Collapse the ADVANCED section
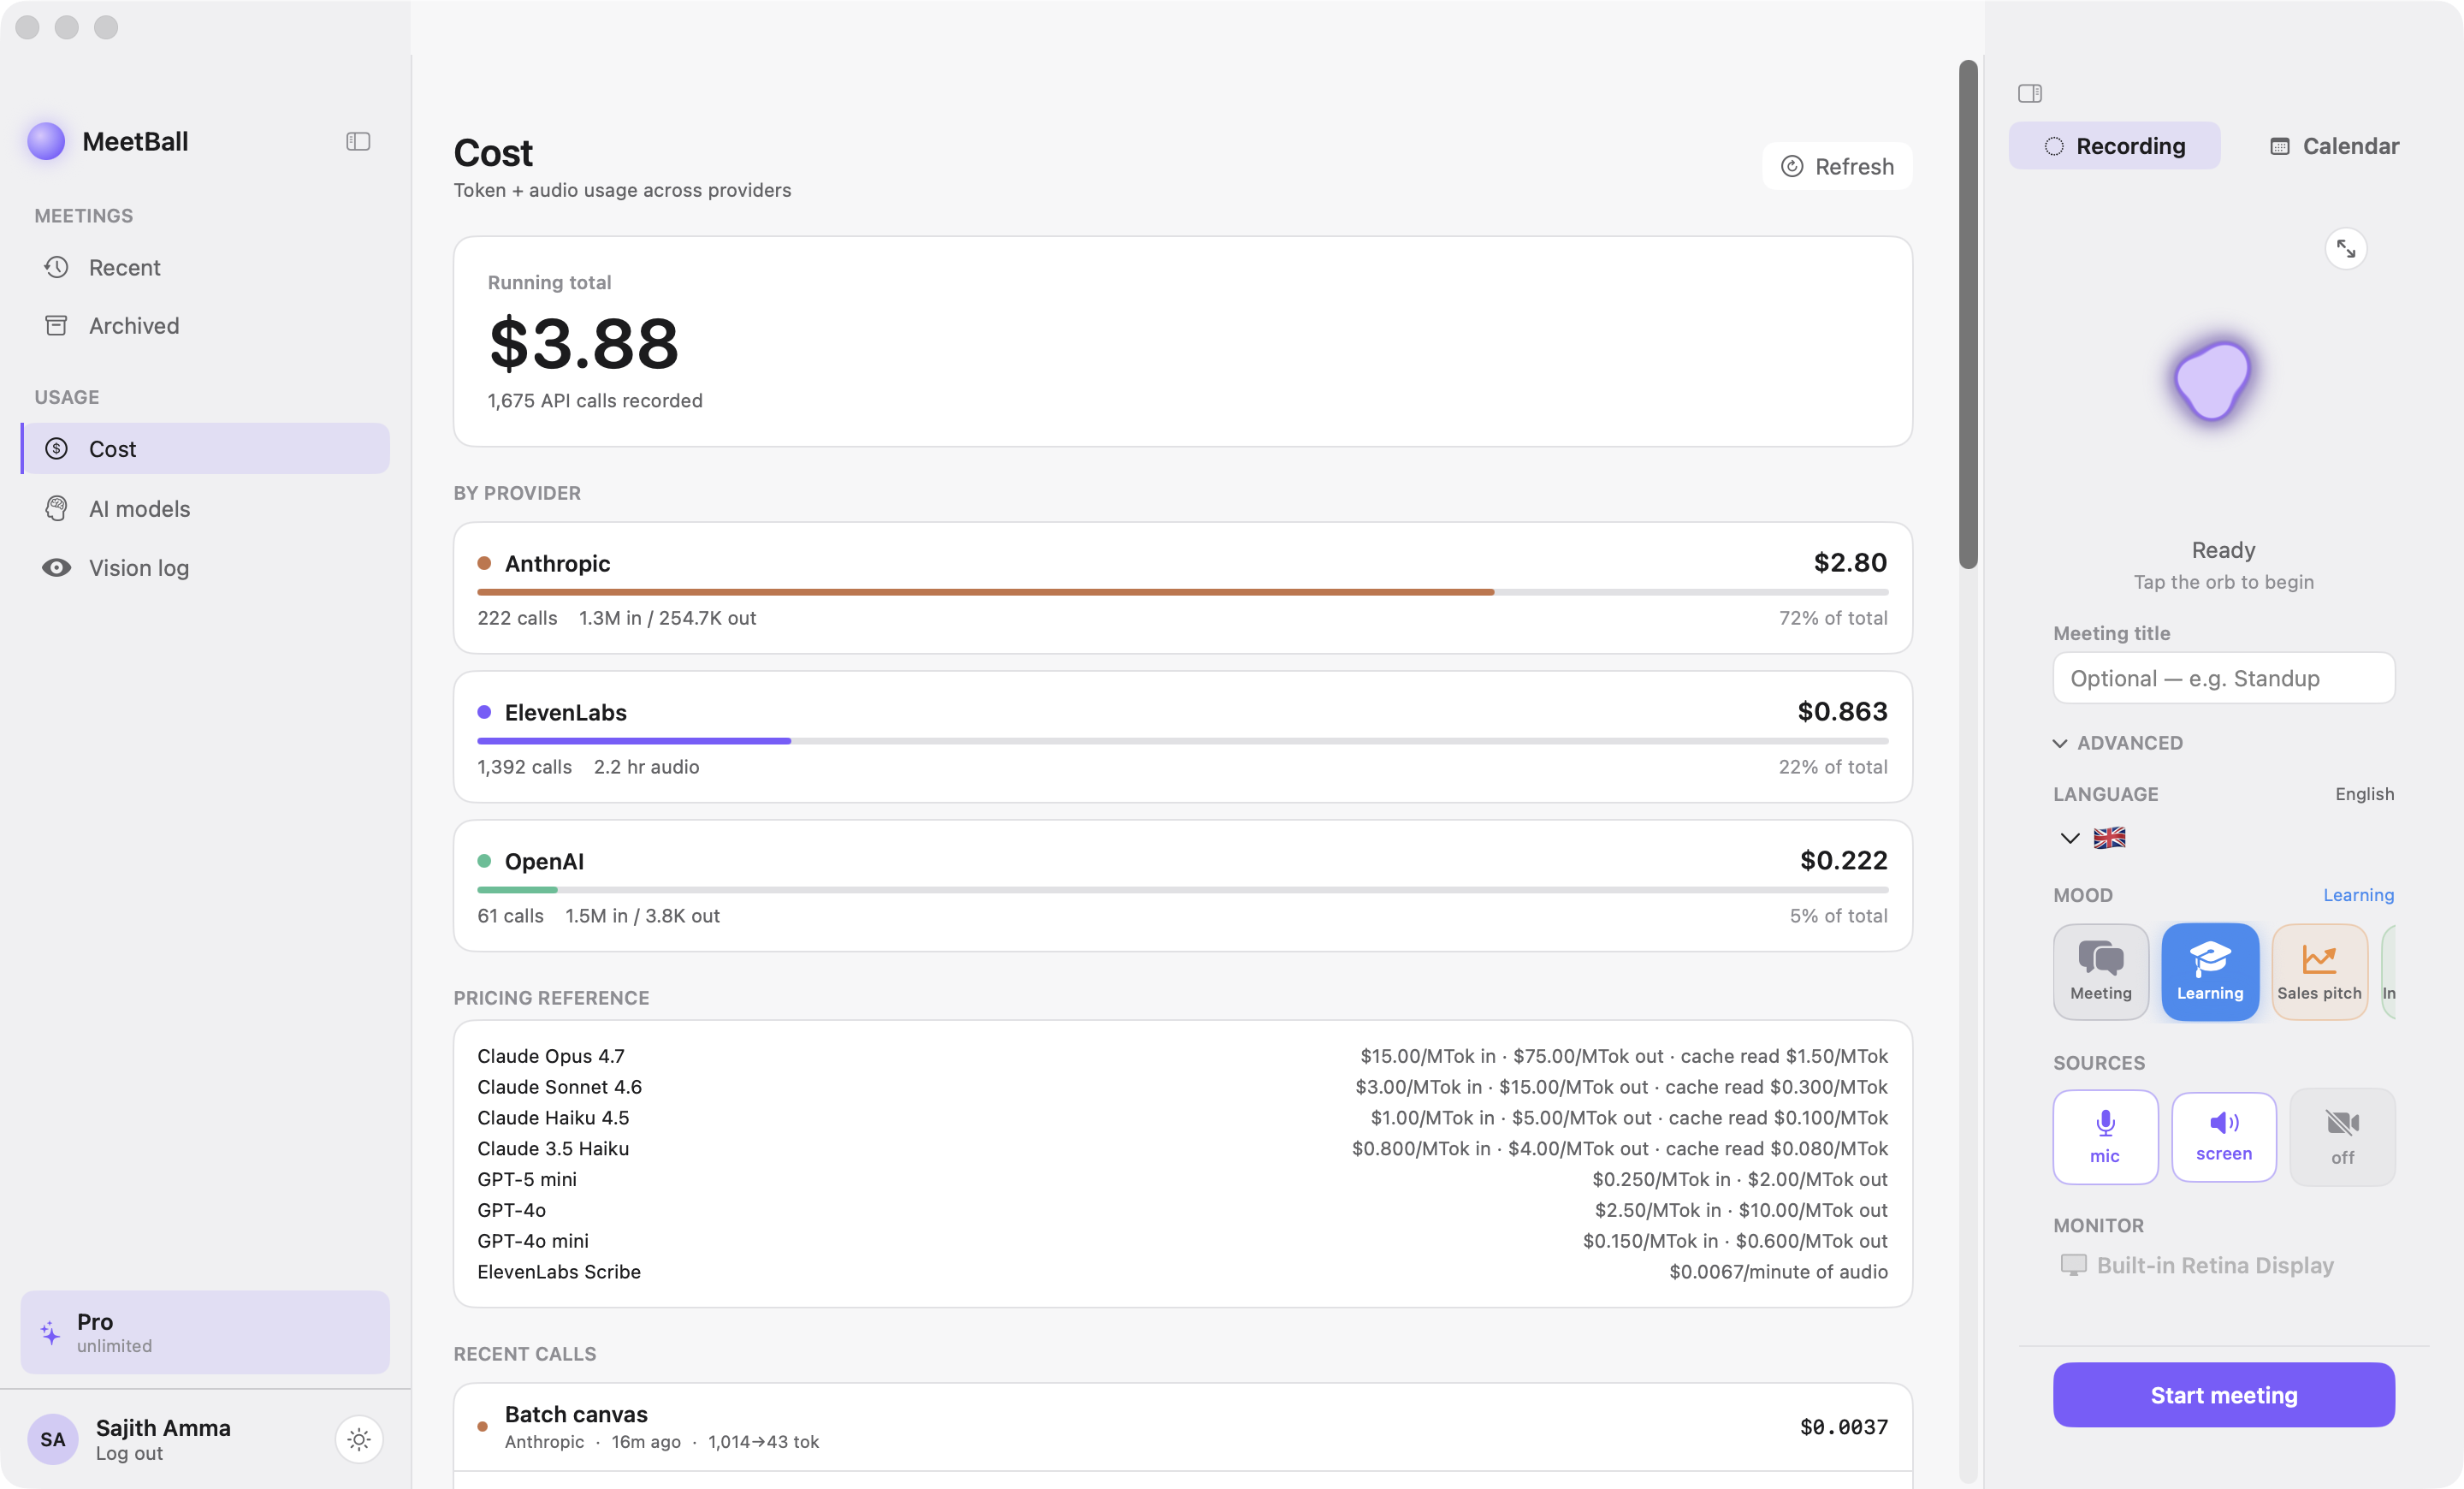Viewport: 2464px width, 1489px height. [2118, 743]
